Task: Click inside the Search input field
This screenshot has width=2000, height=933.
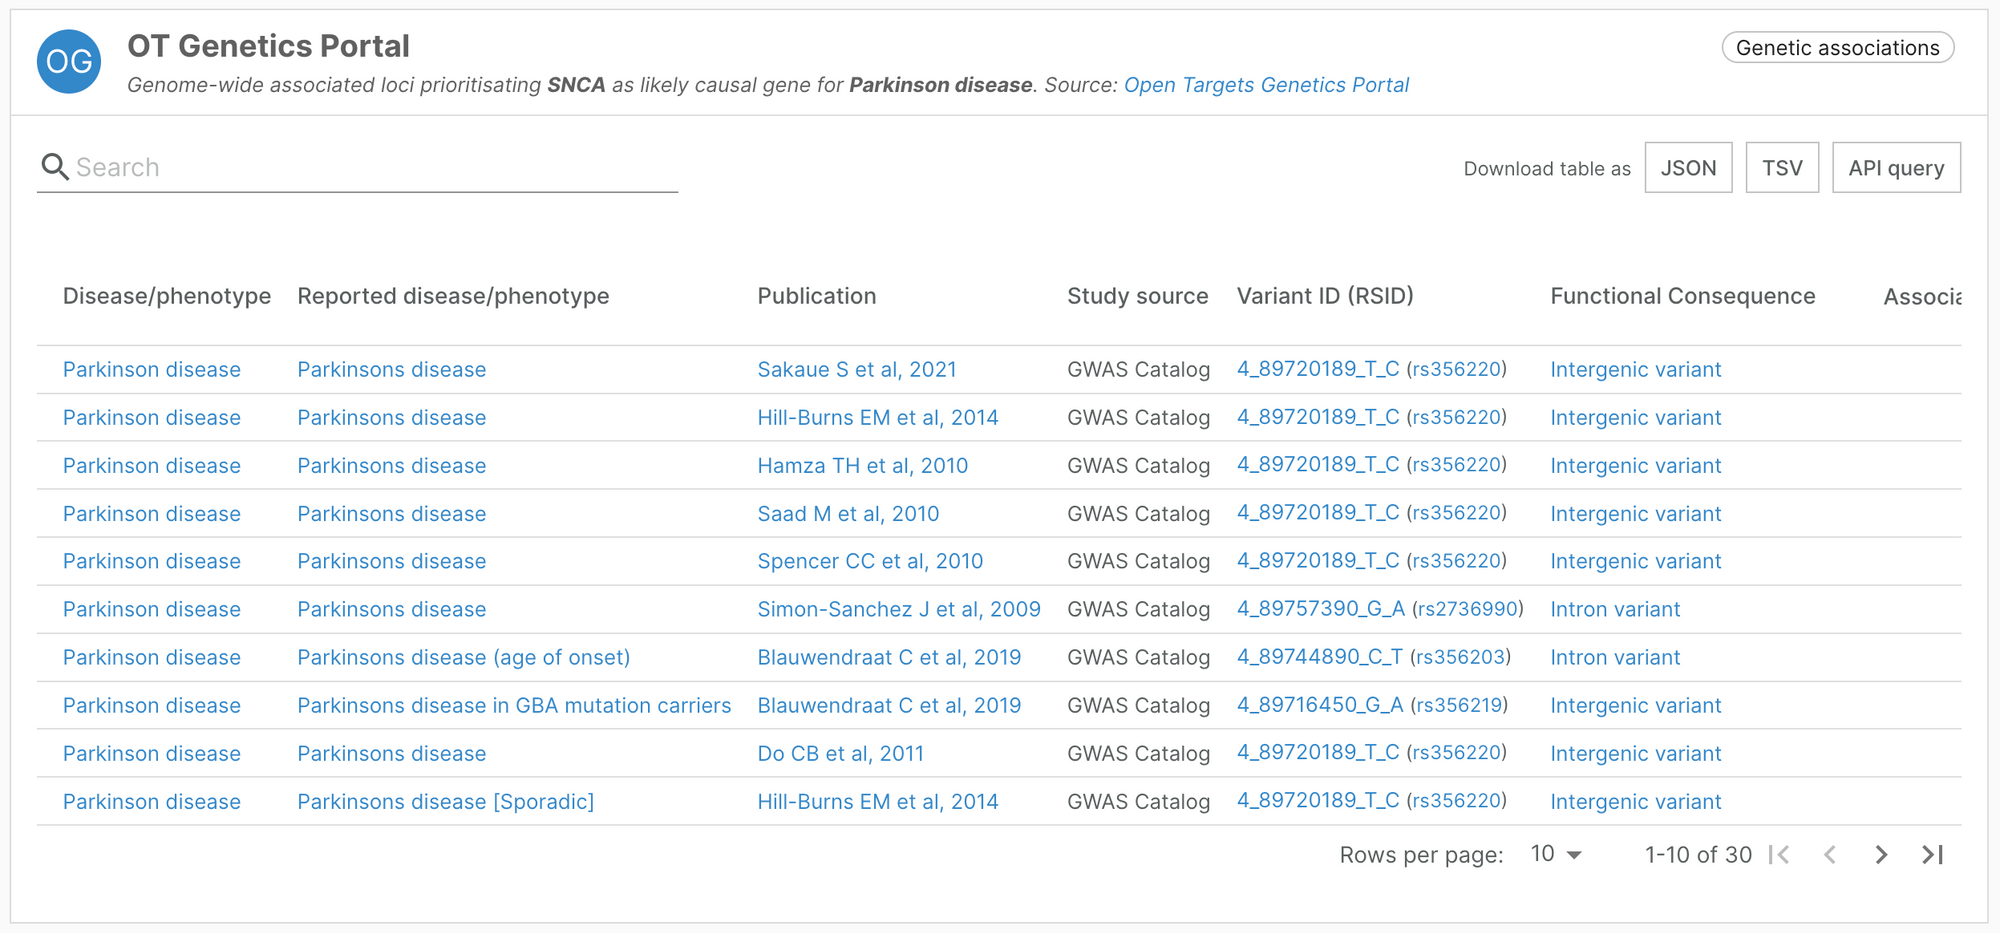Action: click(300, 166)
